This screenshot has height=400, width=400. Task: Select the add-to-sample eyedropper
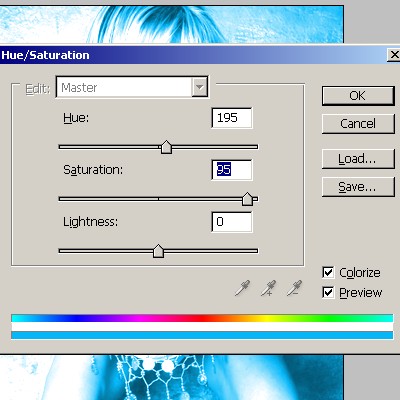point(268,288)
